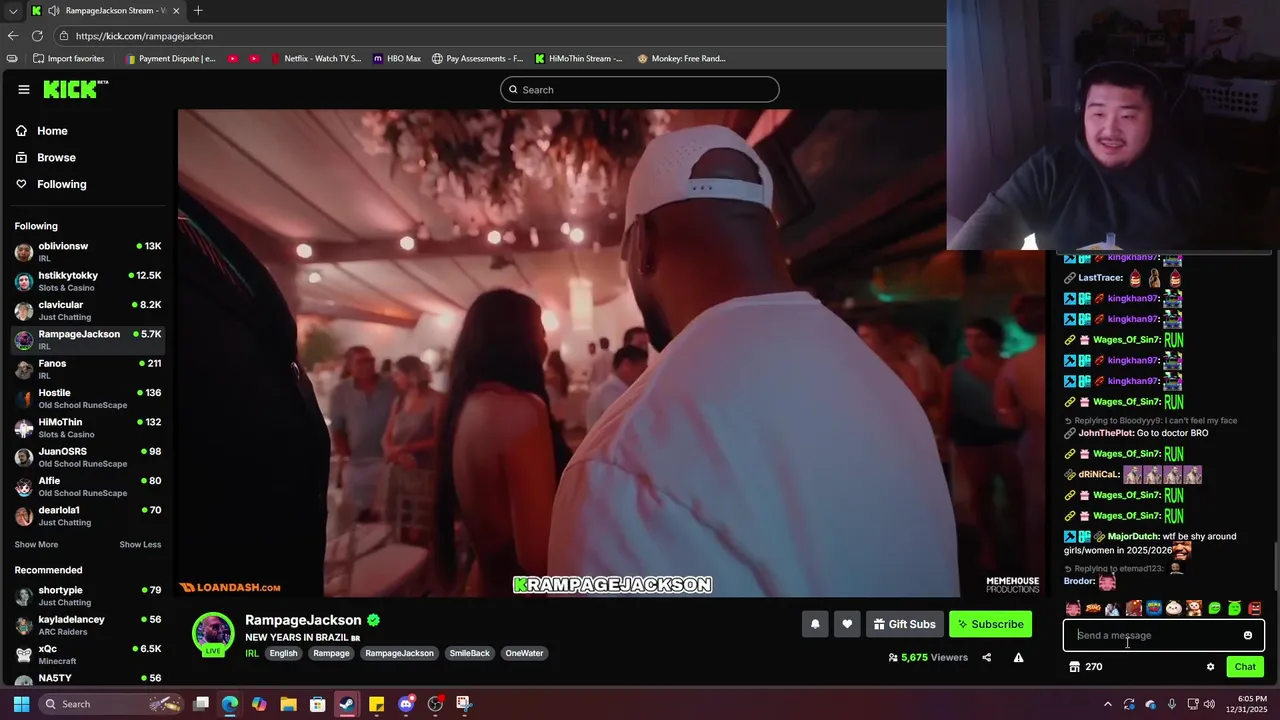The image size is (1280, 720).
Task: Open Netflix bookmark in favorites bar
Action: coord(315,59)
